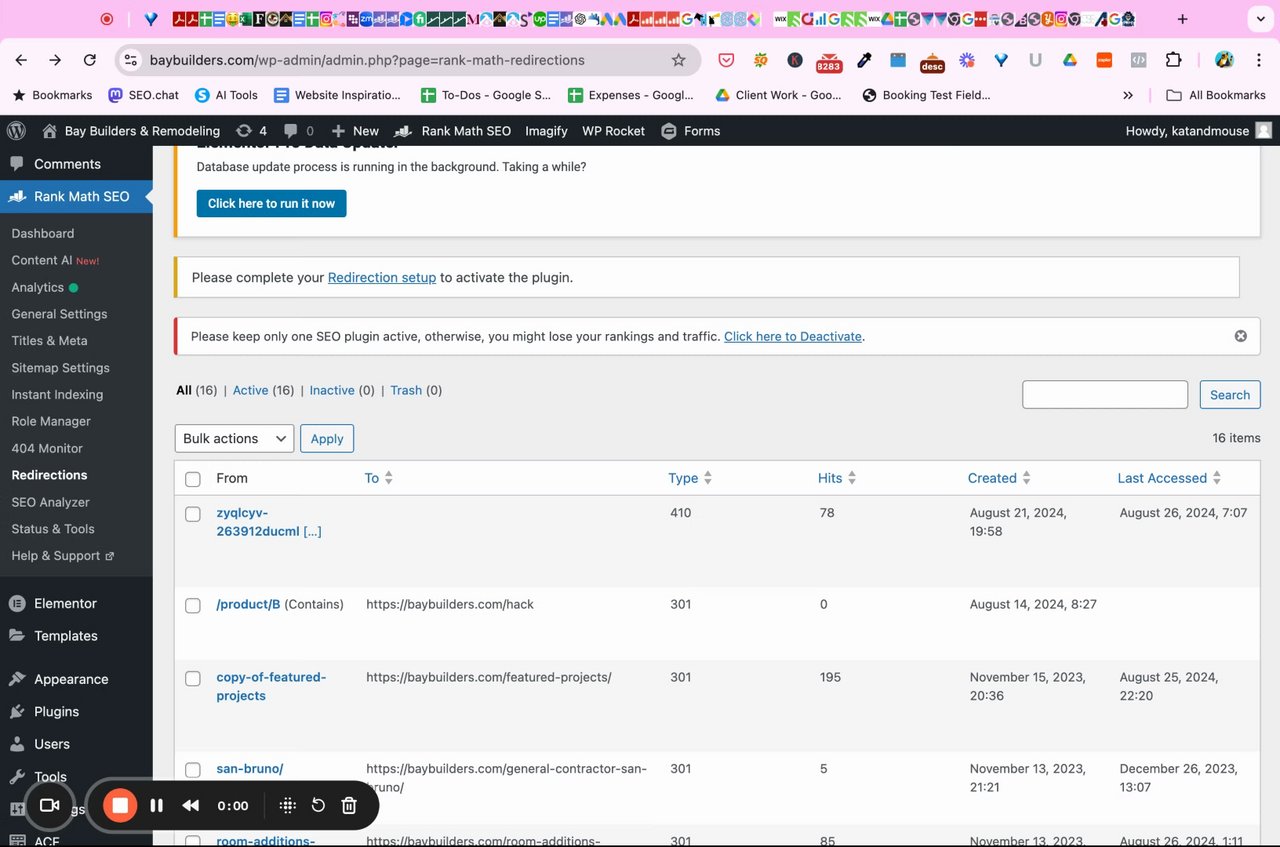Tick the checkbox for the /product/B redirection

click(x=193, y=606)
